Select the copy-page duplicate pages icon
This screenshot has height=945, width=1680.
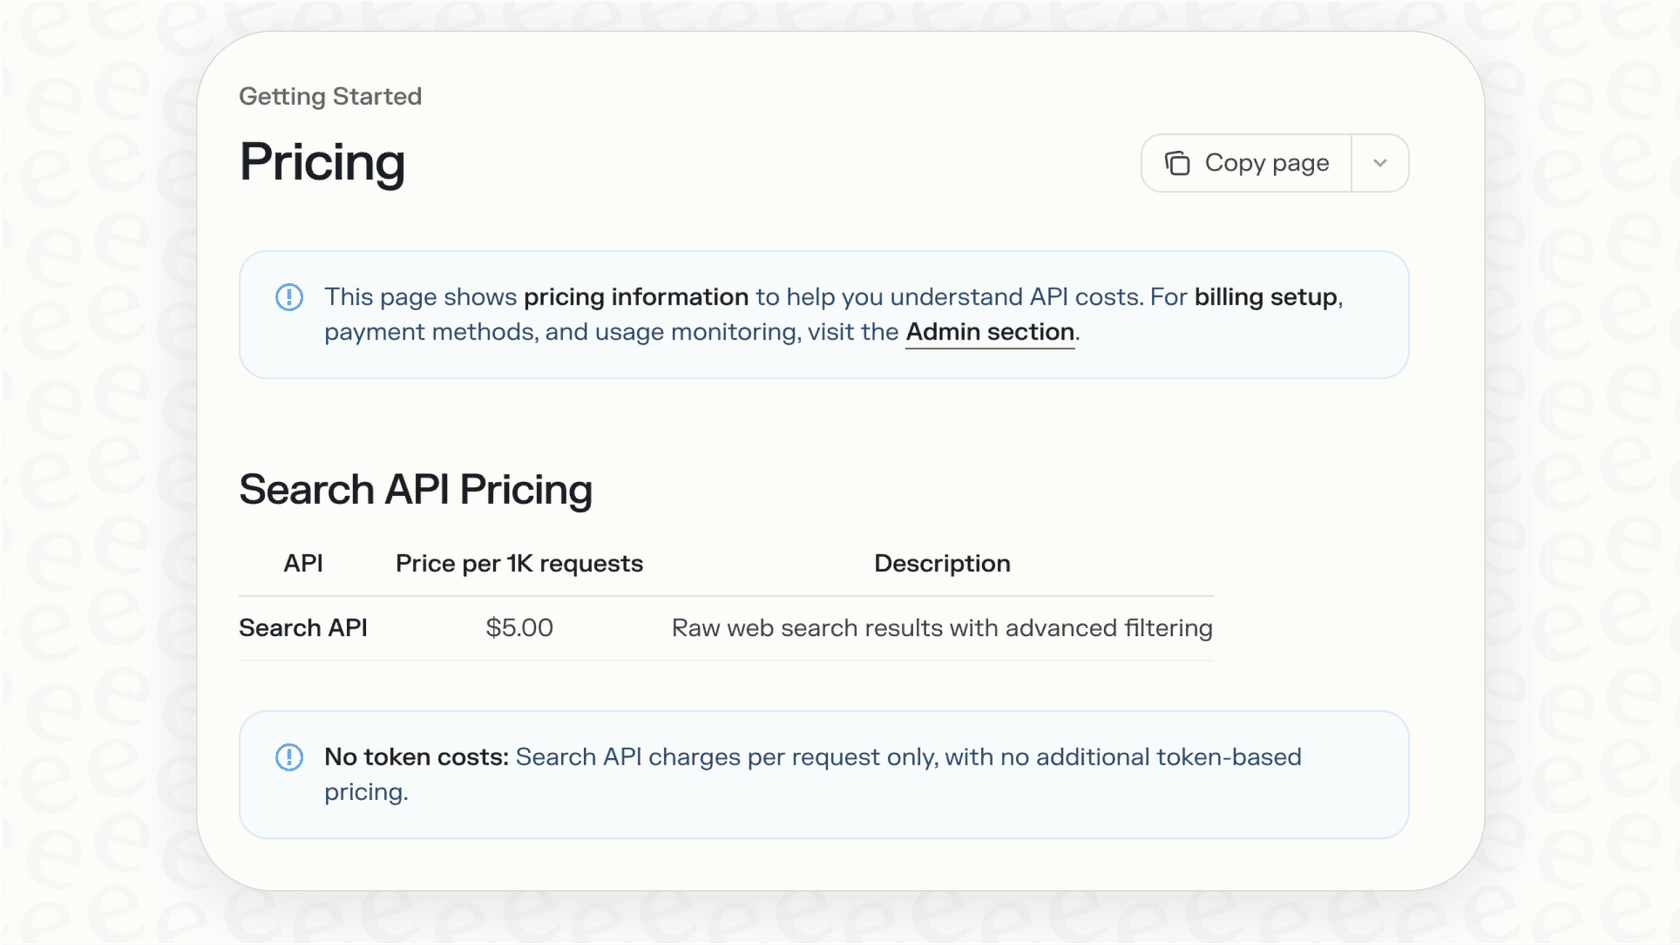tap(1178, 162)
